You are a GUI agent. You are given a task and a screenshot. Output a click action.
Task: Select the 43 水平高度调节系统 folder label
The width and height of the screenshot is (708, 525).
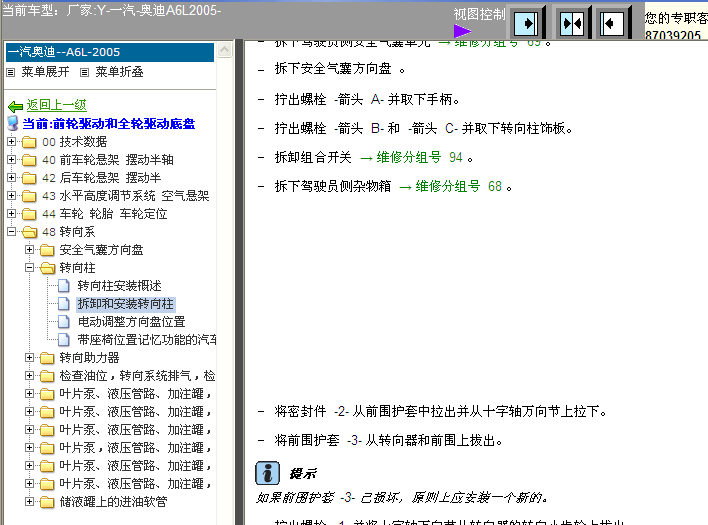126,196
